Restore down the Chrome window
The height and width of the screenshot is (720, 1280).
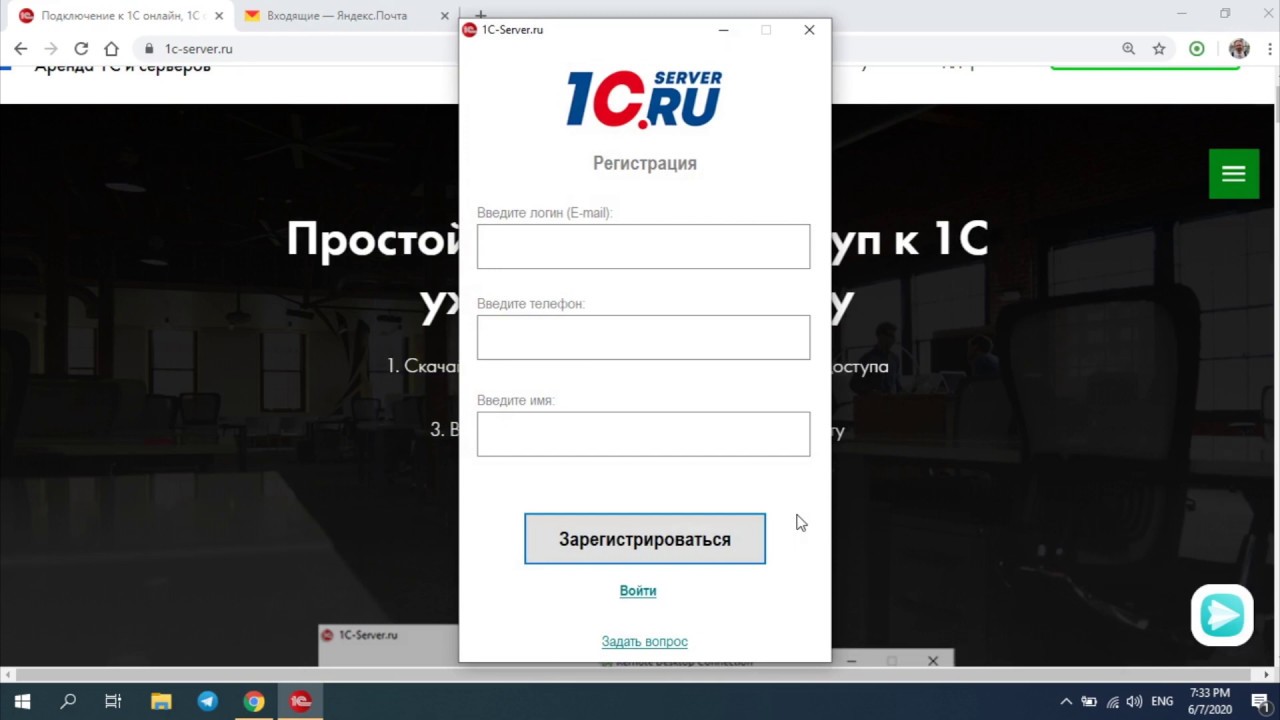[x=1225, y=14]
